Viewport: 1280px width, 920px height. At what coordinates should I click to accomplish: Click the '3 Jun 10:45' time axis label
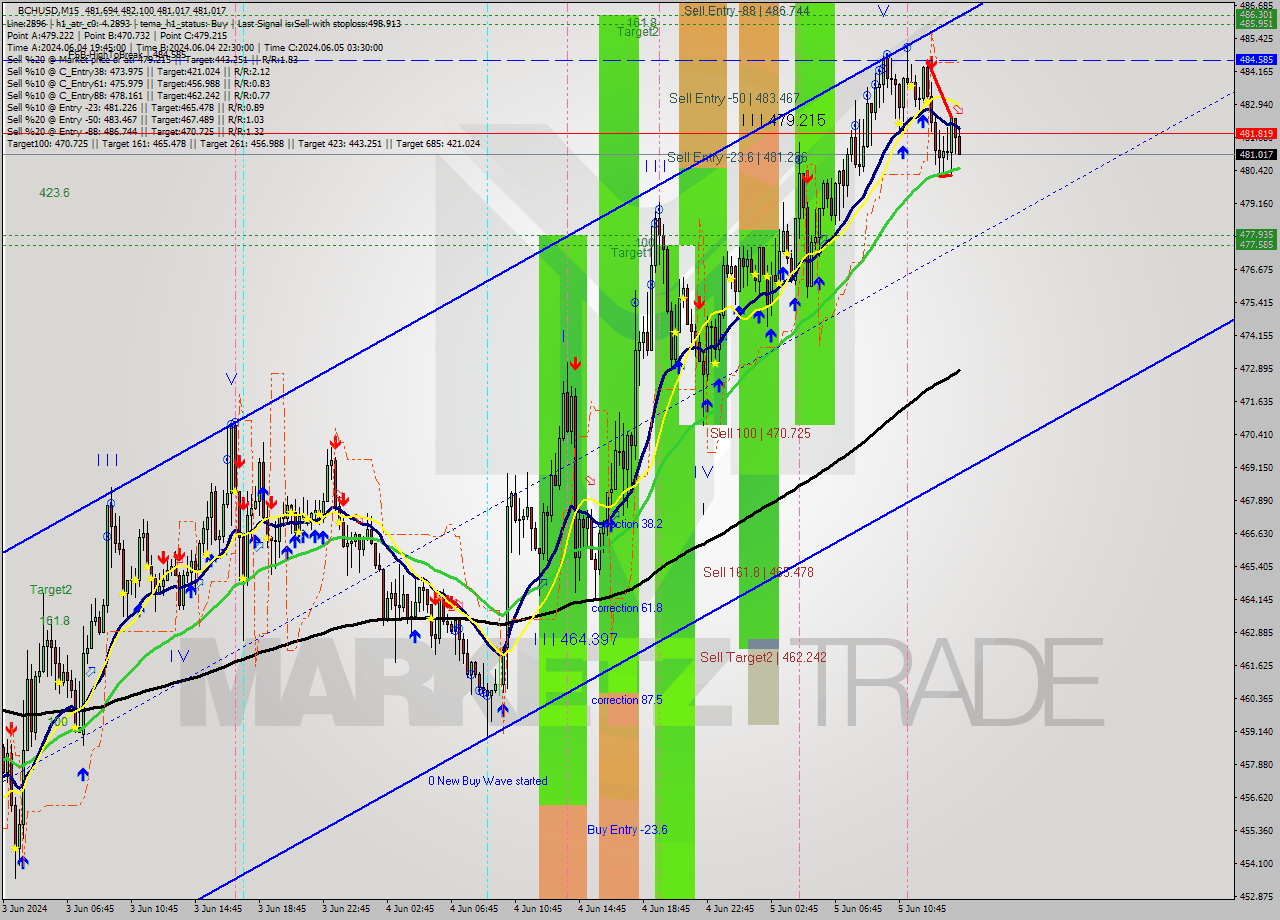pyautogui.click(x=154, y=909)
